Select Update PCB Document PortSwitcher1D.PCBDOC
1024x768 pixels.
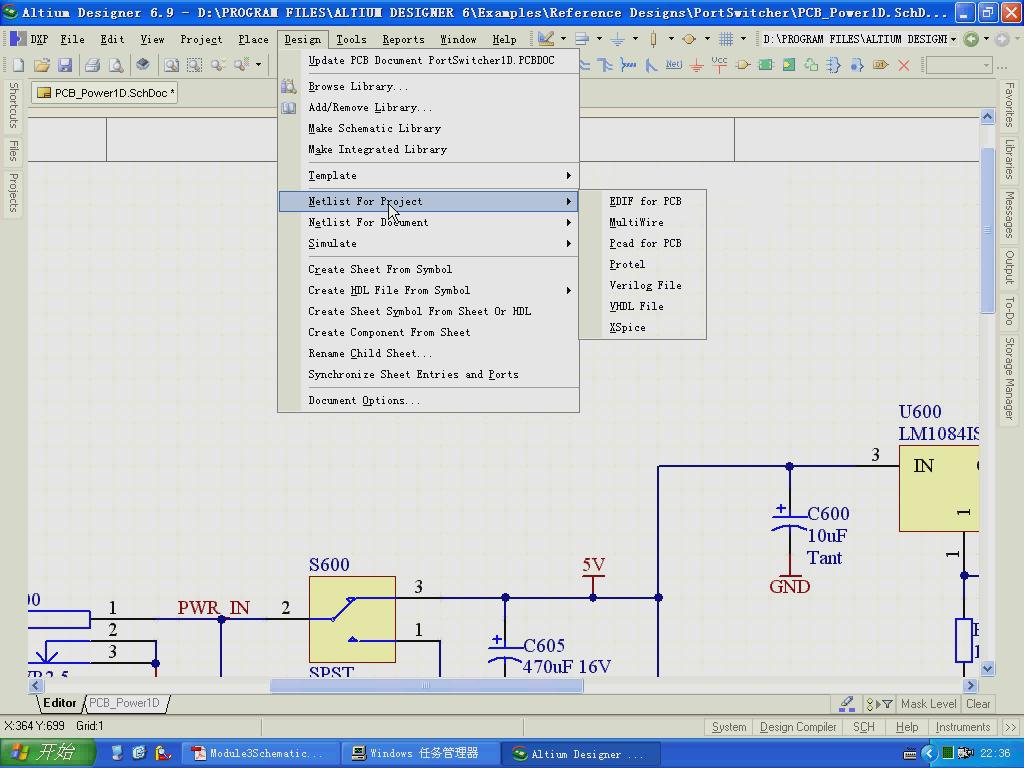(x=429, y=60)
